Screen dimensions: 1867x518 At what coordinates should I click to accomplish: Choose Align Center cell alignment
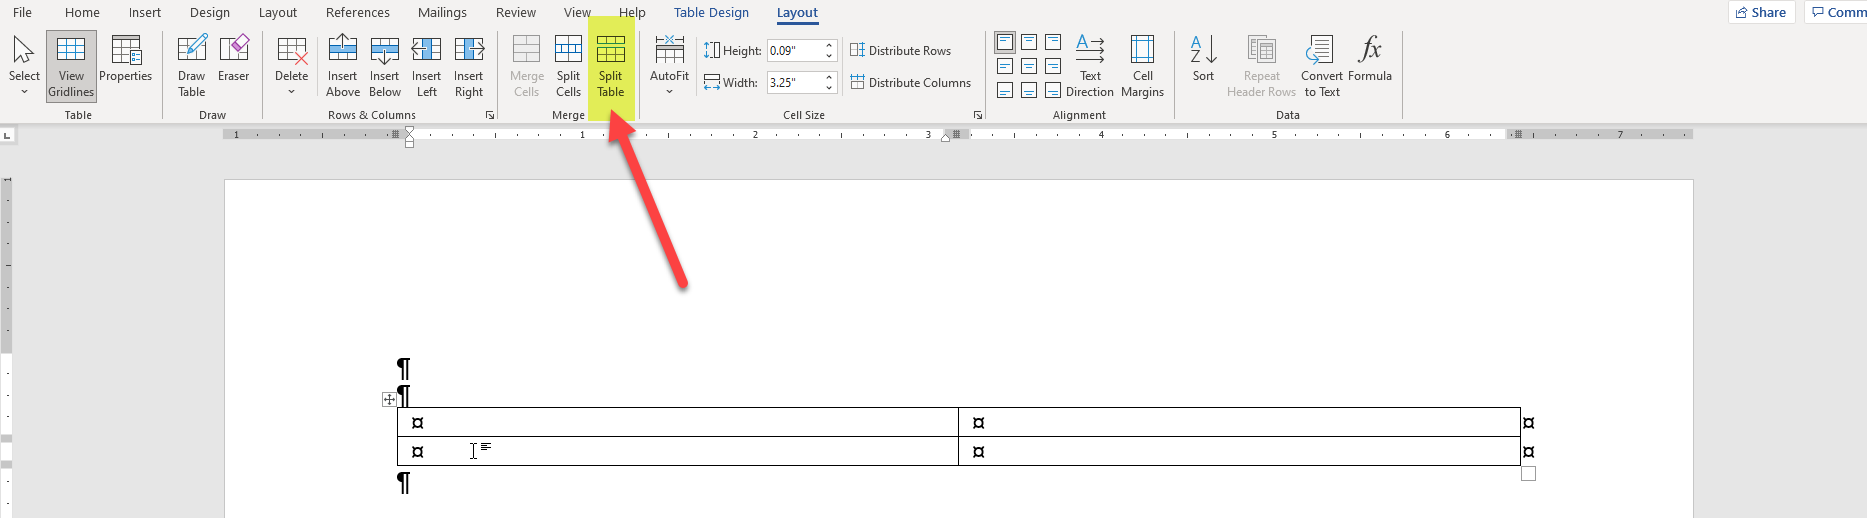(1029, 66)
